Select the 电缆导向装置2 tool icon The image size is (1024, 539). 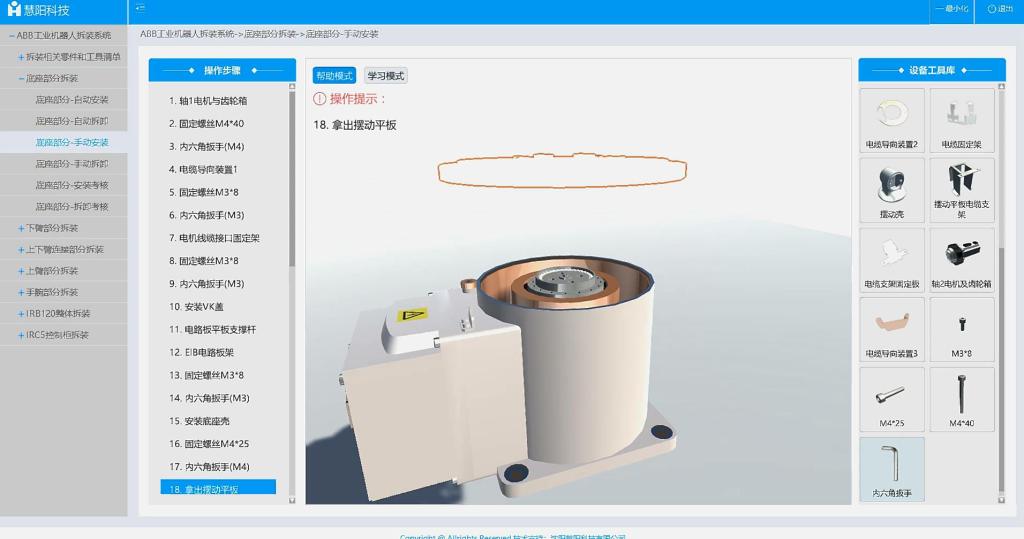[892, 113]
